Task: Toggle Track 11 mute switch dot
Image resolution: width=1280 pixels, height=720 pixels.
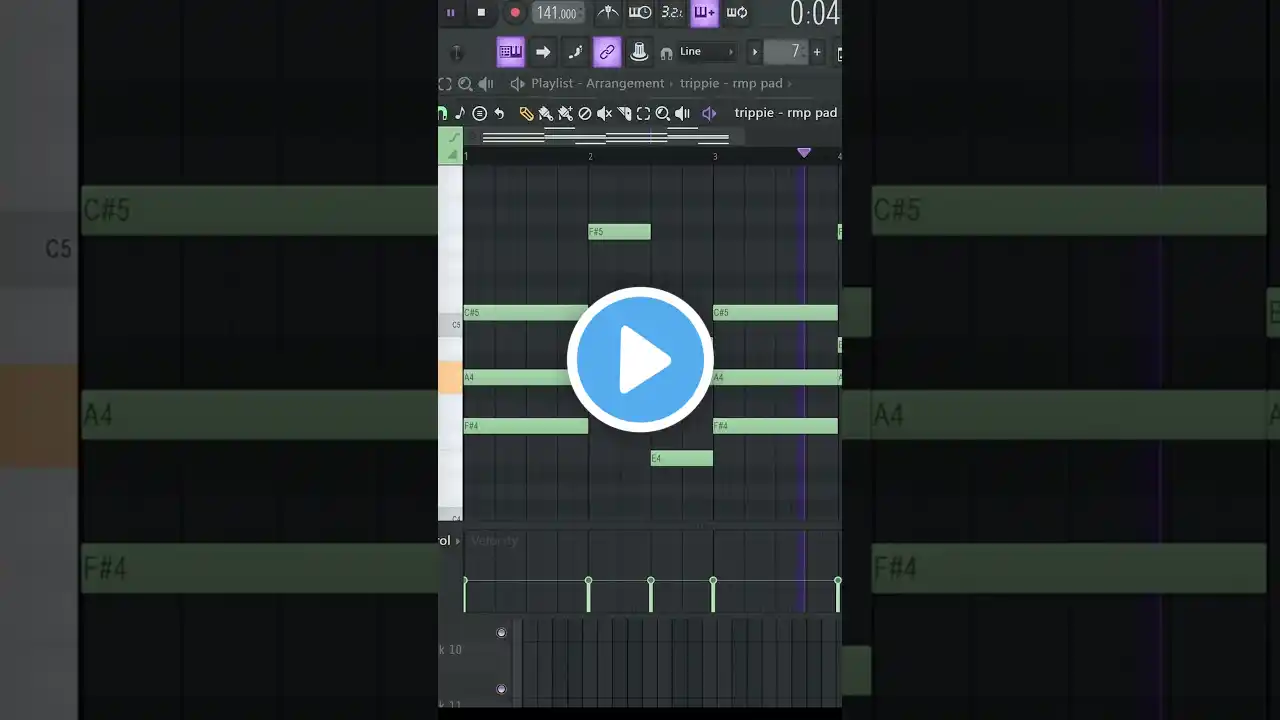Action: point(502,689)
